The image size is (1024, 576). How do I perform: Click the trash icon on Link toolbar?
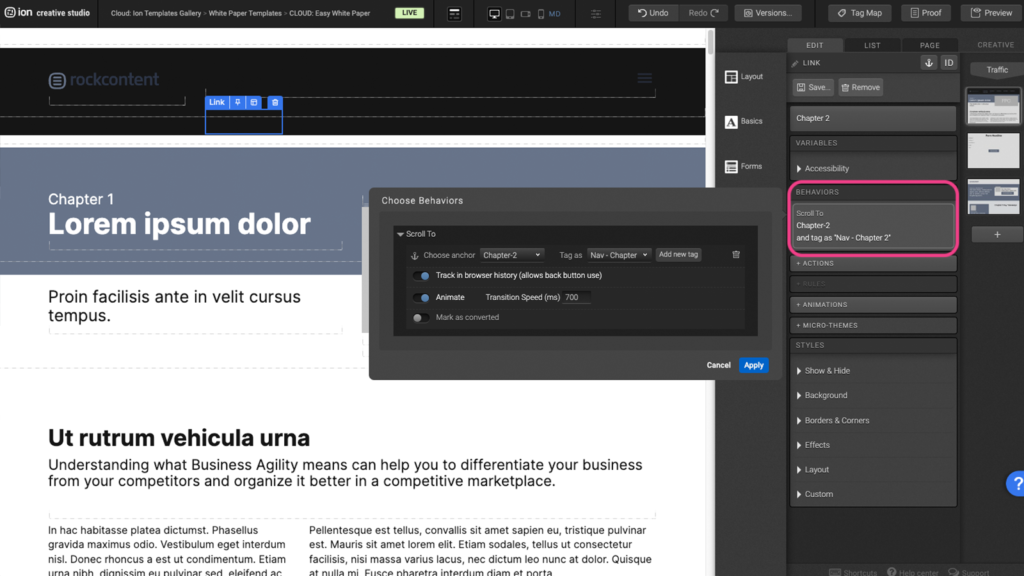(275, 103)
